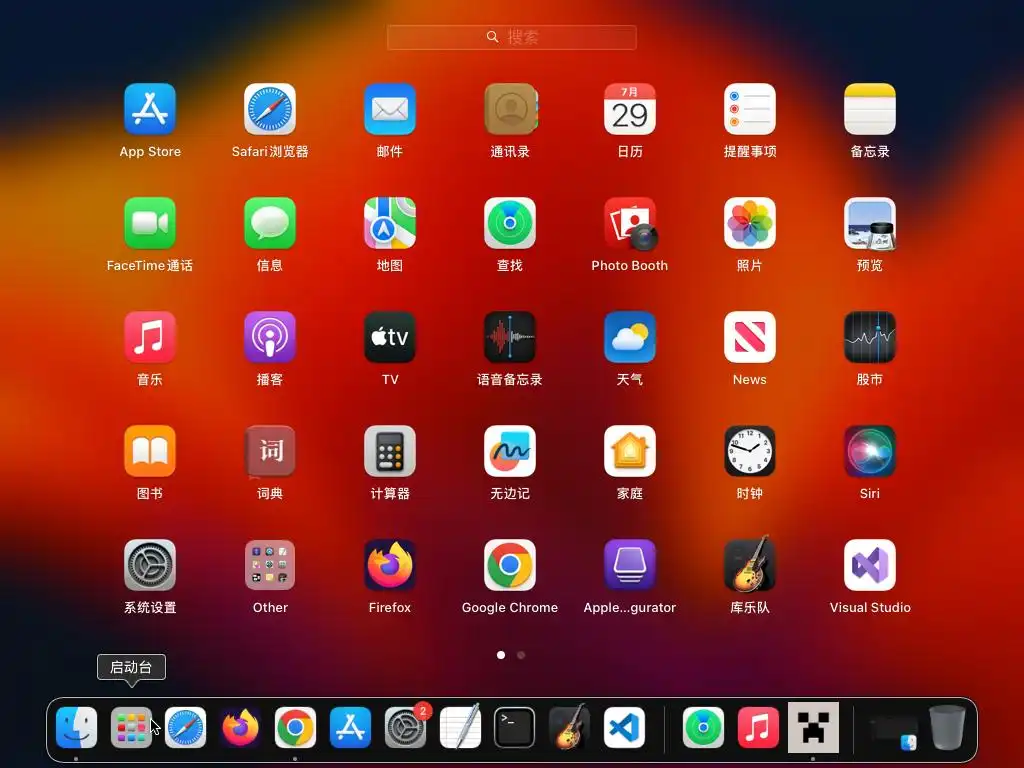Open App Store from Launchpad grid
The width and height of the screenshot is (1024, 768).
point(150,109)
